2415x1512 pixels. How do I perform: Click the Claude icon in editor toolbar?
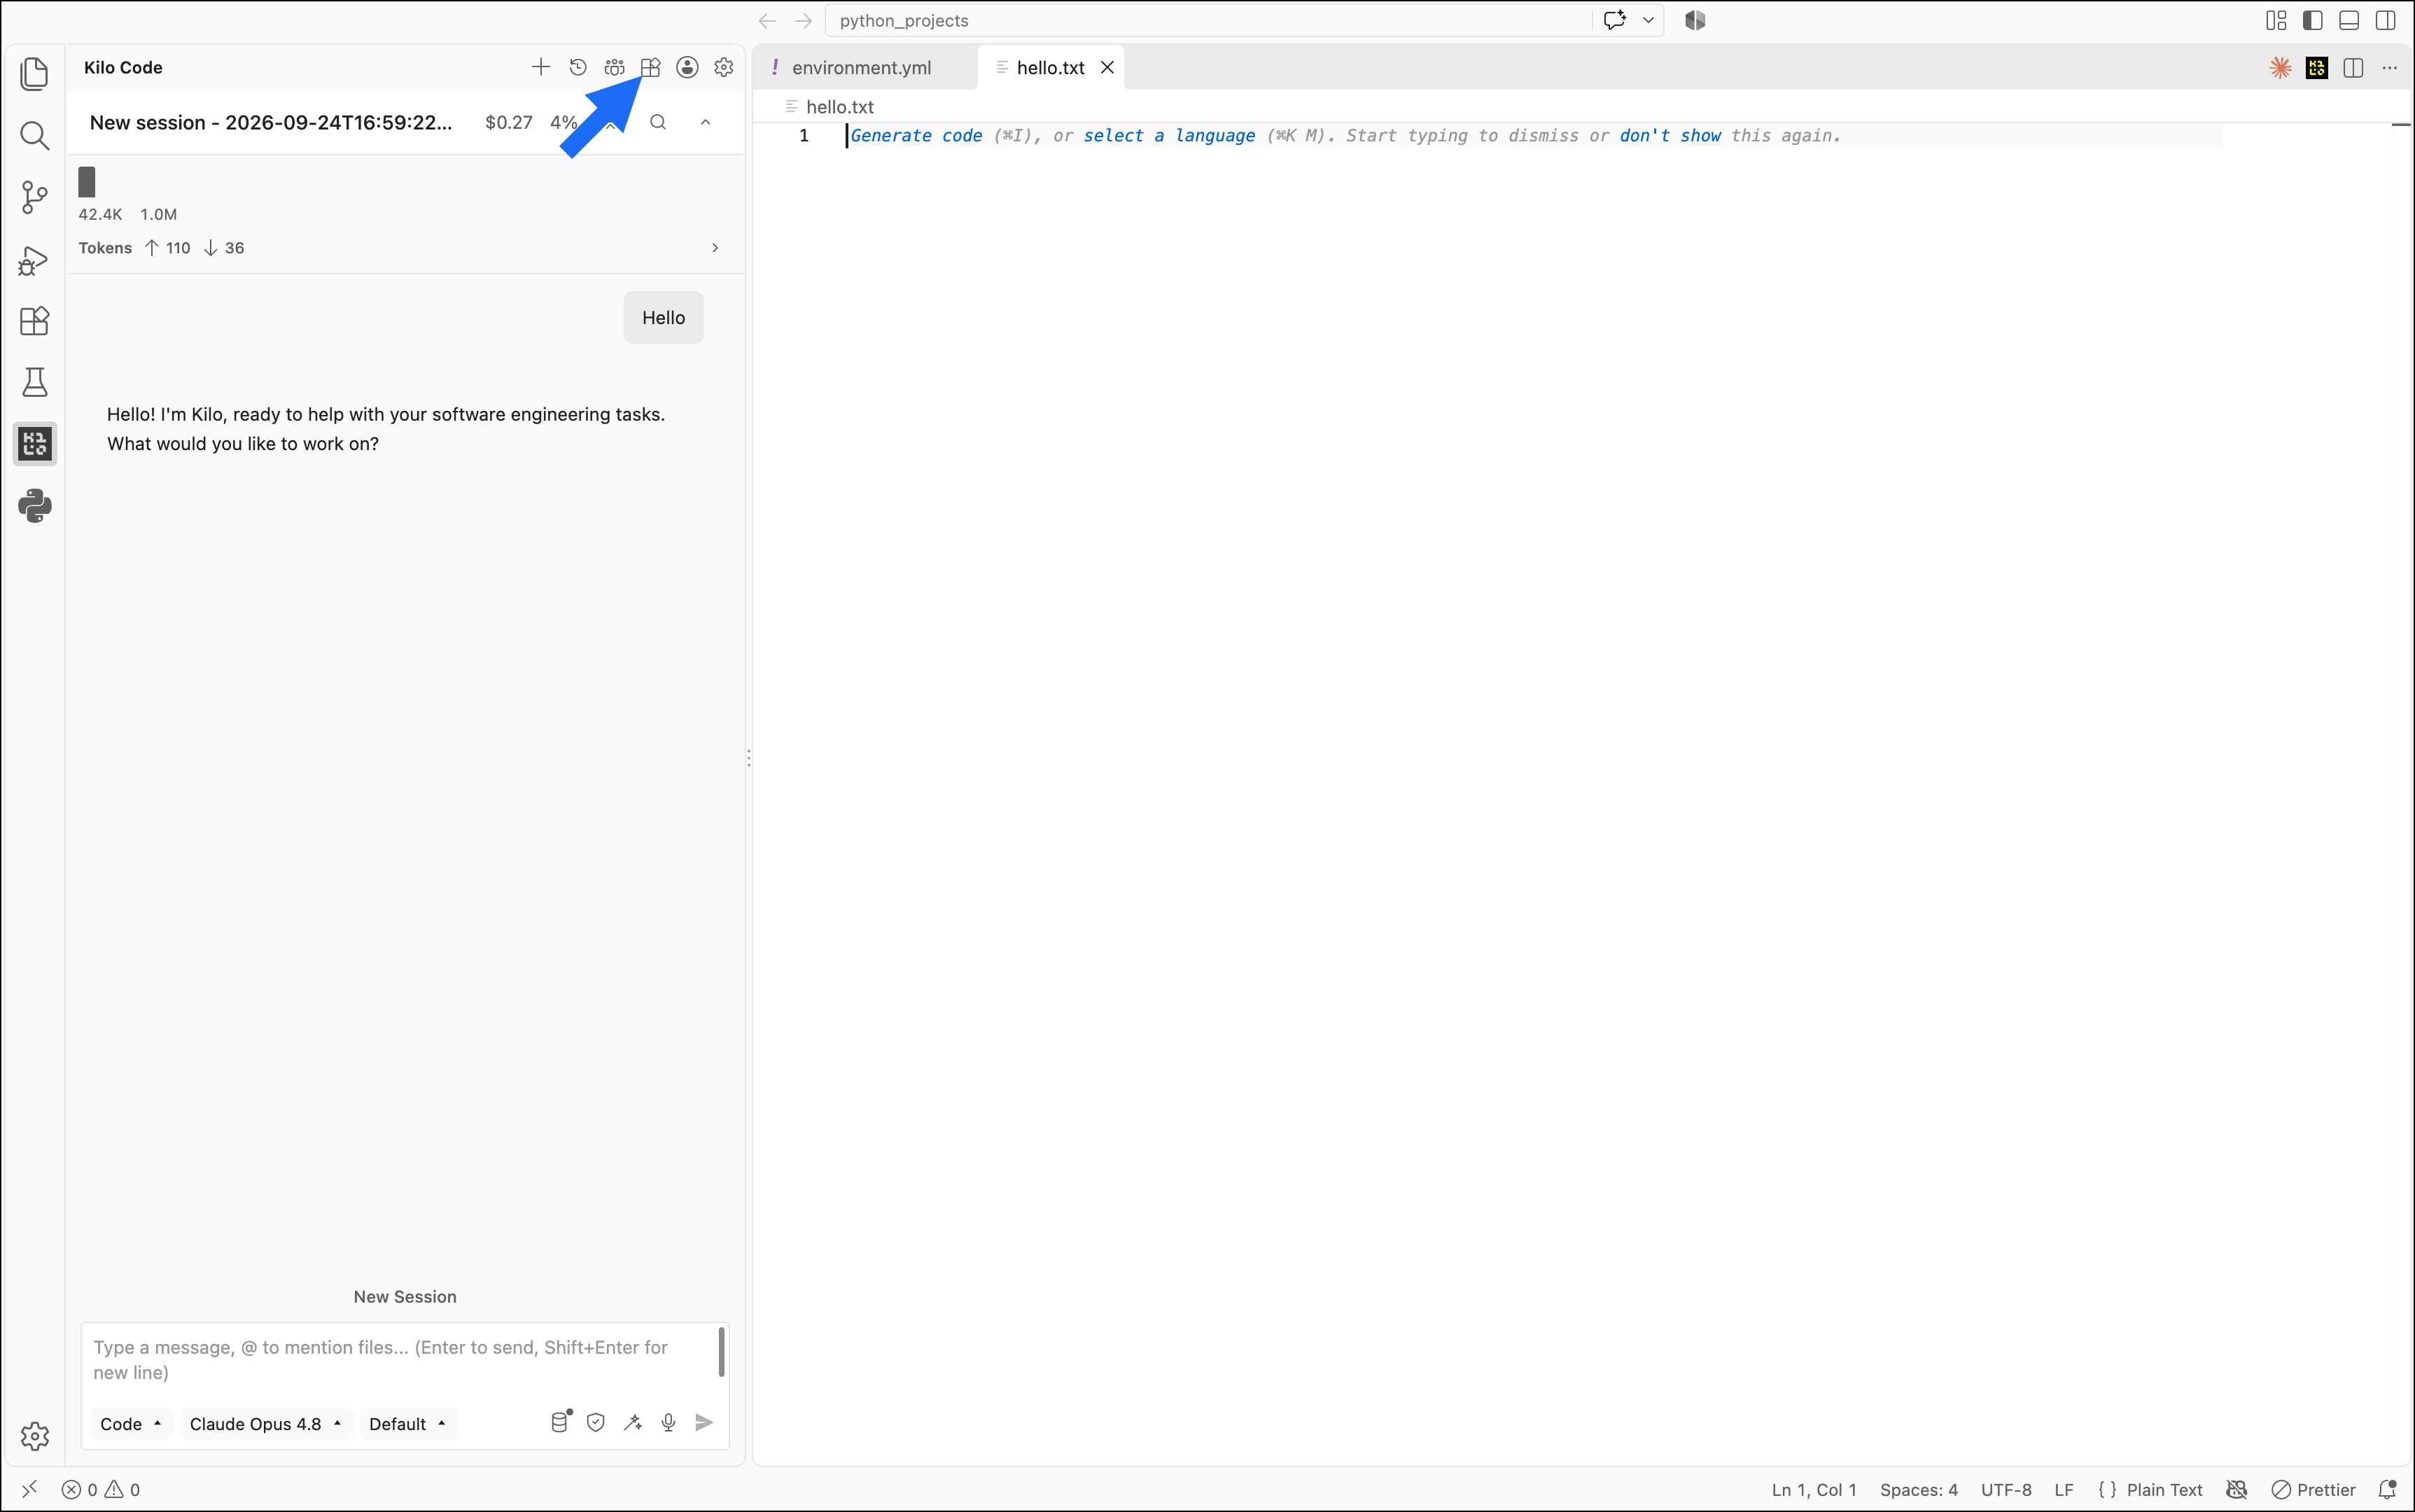[2281, 67]
